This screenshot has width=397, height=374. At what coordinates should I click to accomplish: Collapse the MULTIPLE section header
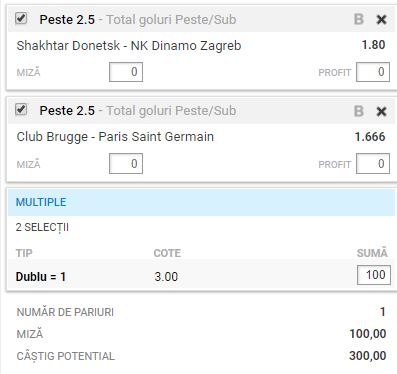[x=201, y=202]
